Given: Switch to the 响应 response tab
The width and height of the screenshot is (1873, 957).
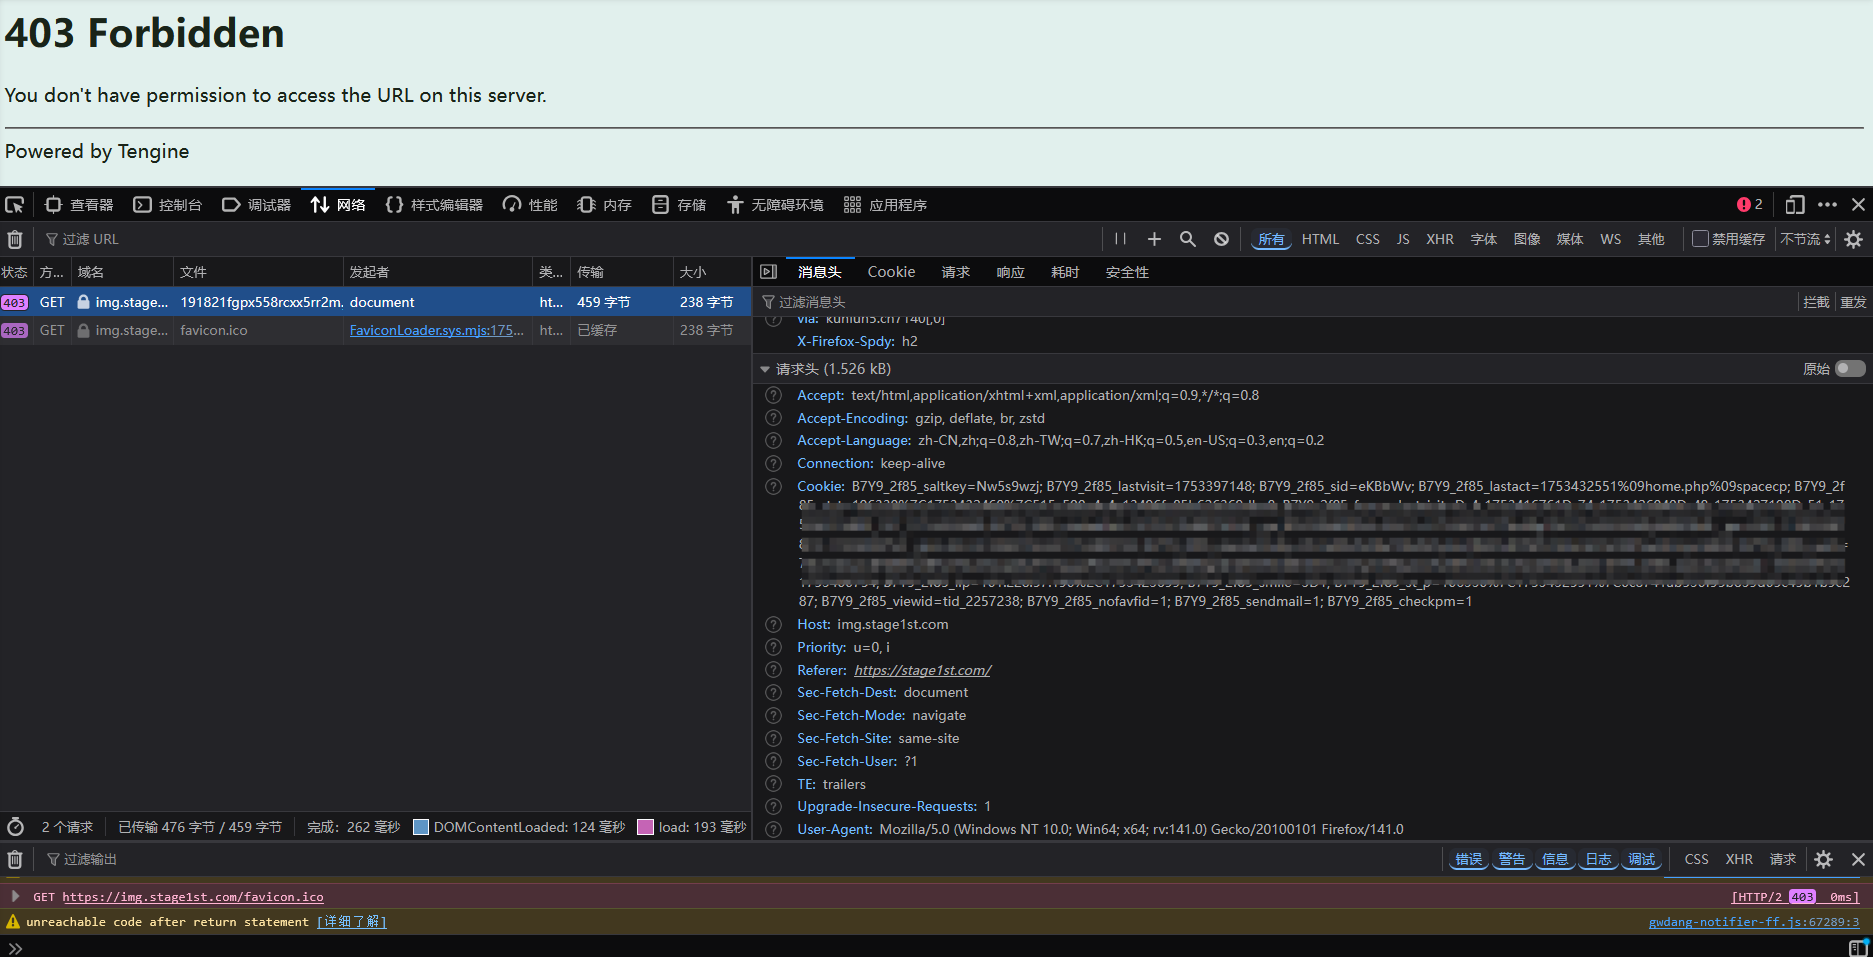Looking at the screenshot, I should [x=1010, y=272].
